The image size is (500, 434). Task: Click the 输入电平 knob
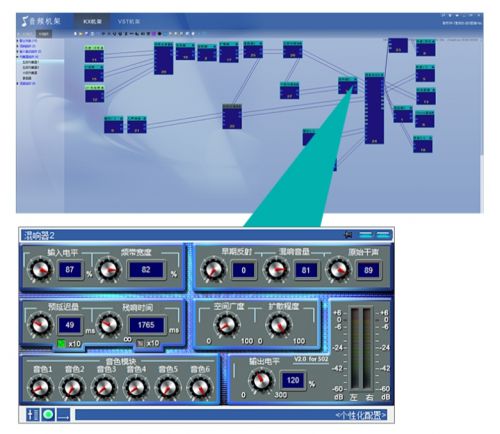click(x=40, y=270)
